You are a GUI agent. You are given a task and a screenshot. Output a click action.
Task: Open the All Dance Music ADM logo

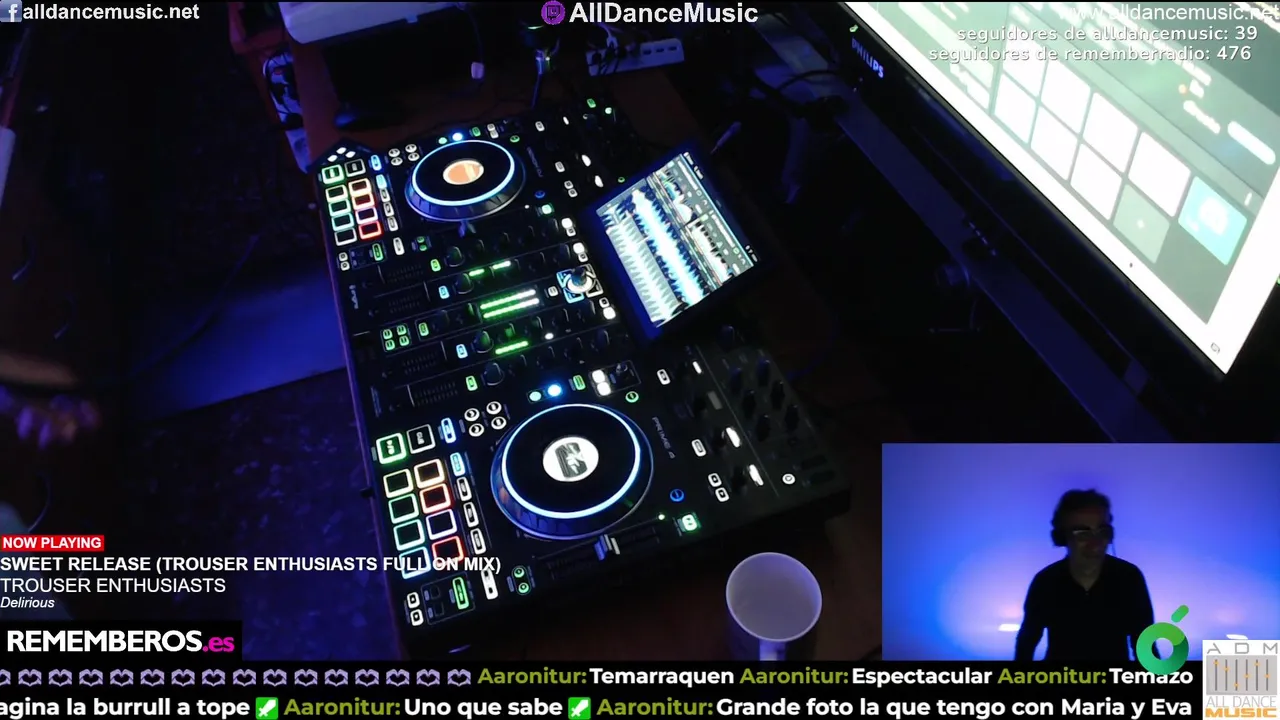pos(1241,680)
